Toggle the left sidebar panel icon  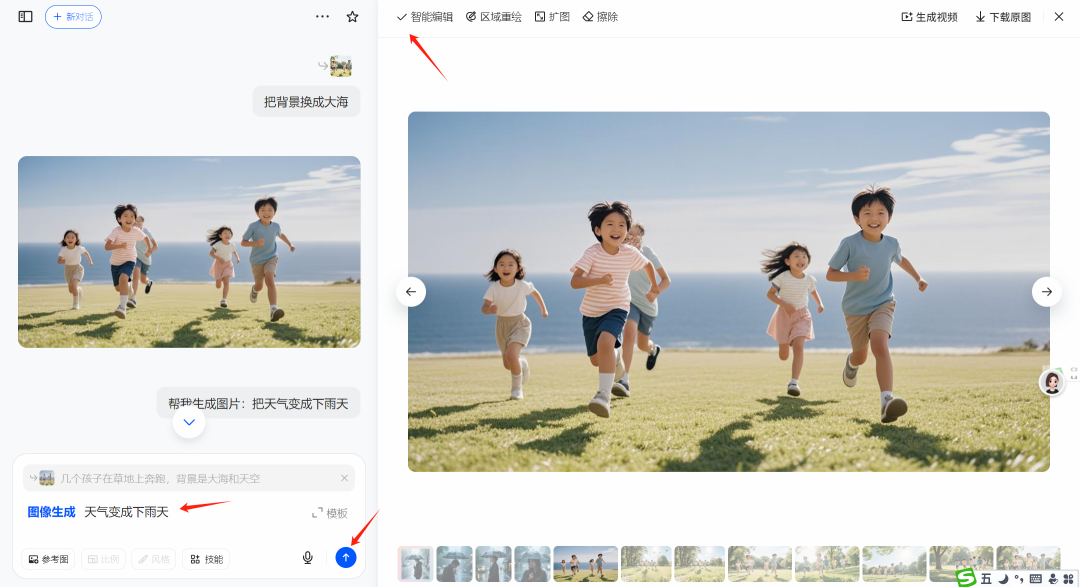[25, 17]
